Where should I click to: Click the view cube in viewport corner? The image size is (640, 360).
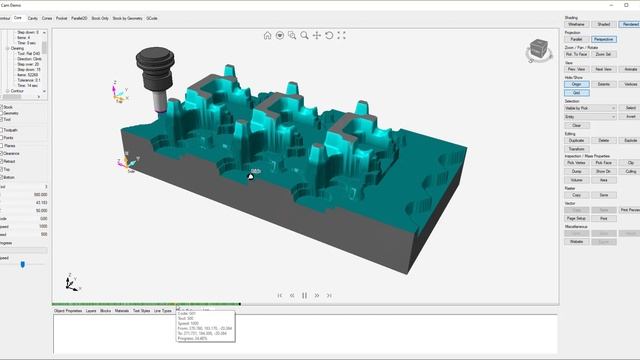point(539,50)
